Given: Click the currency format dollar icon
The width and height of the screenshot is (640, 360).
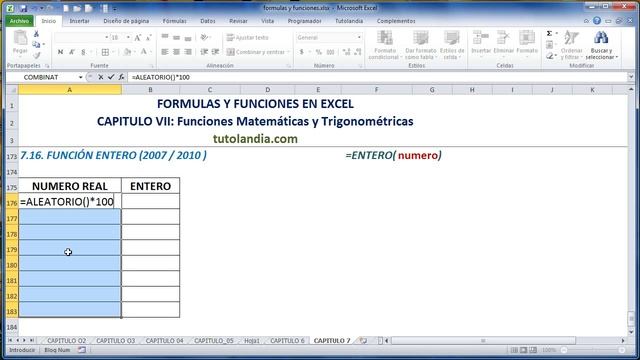Looking at the screenshot, I should click(x=302, y=52).
